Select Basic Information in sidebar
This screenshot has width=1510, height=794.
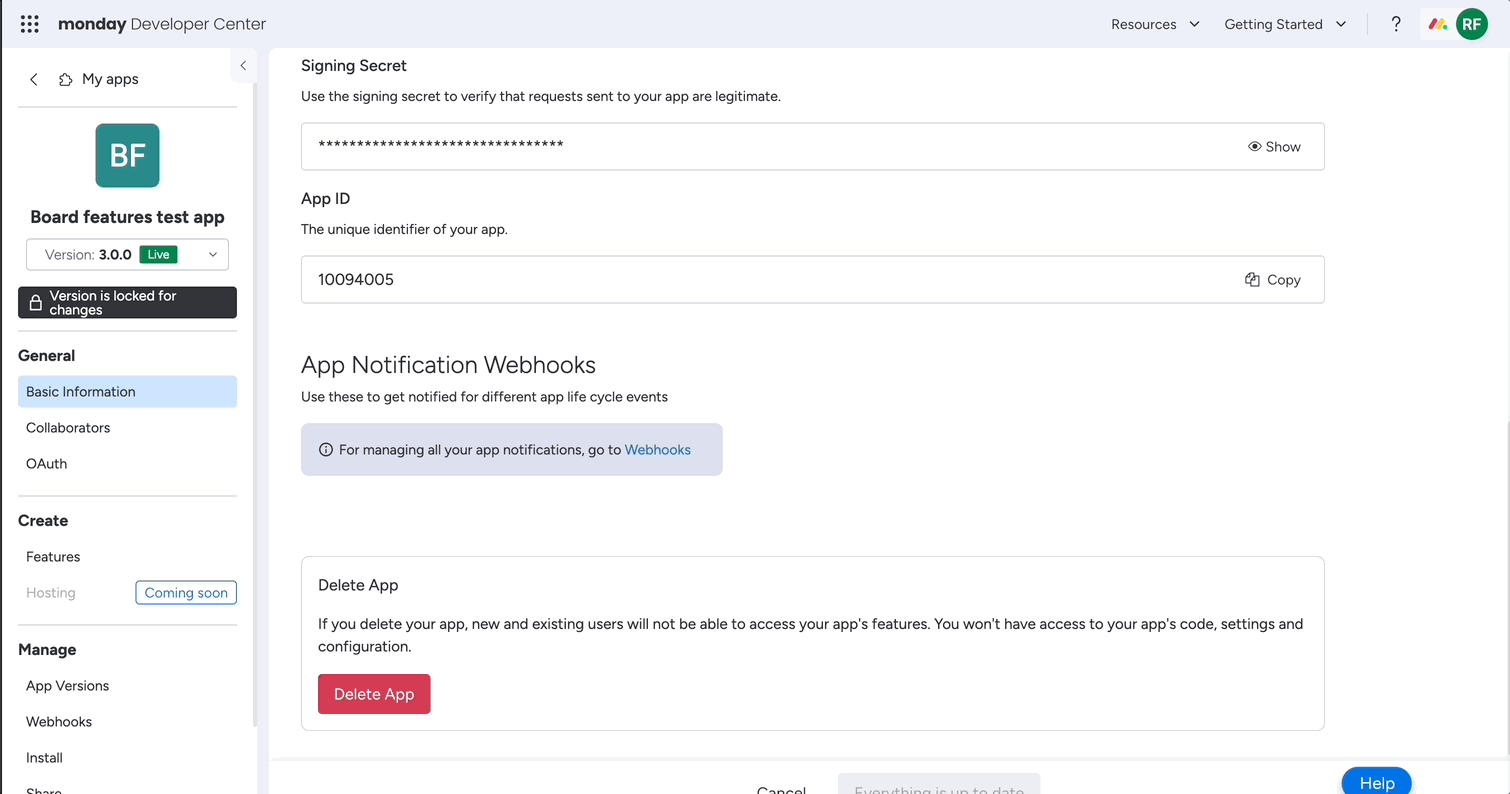127,391
